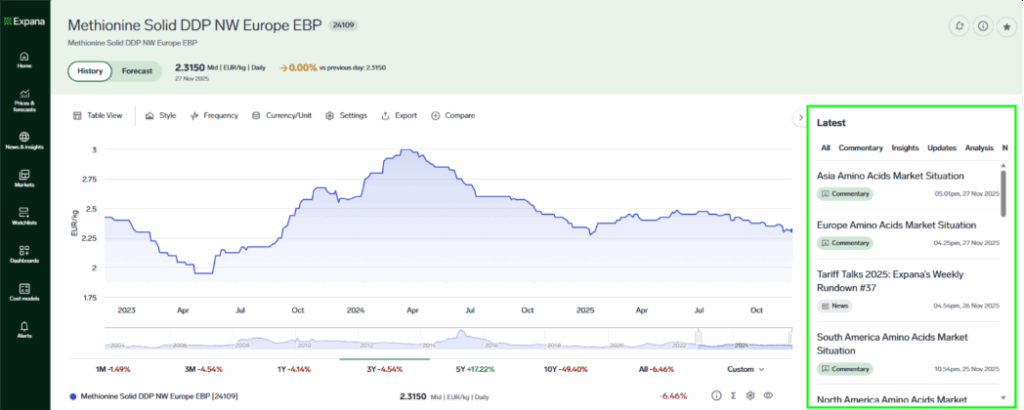This screenshot has width=1024, height=410.
Task: Open Frequency options
Action: 214,116
